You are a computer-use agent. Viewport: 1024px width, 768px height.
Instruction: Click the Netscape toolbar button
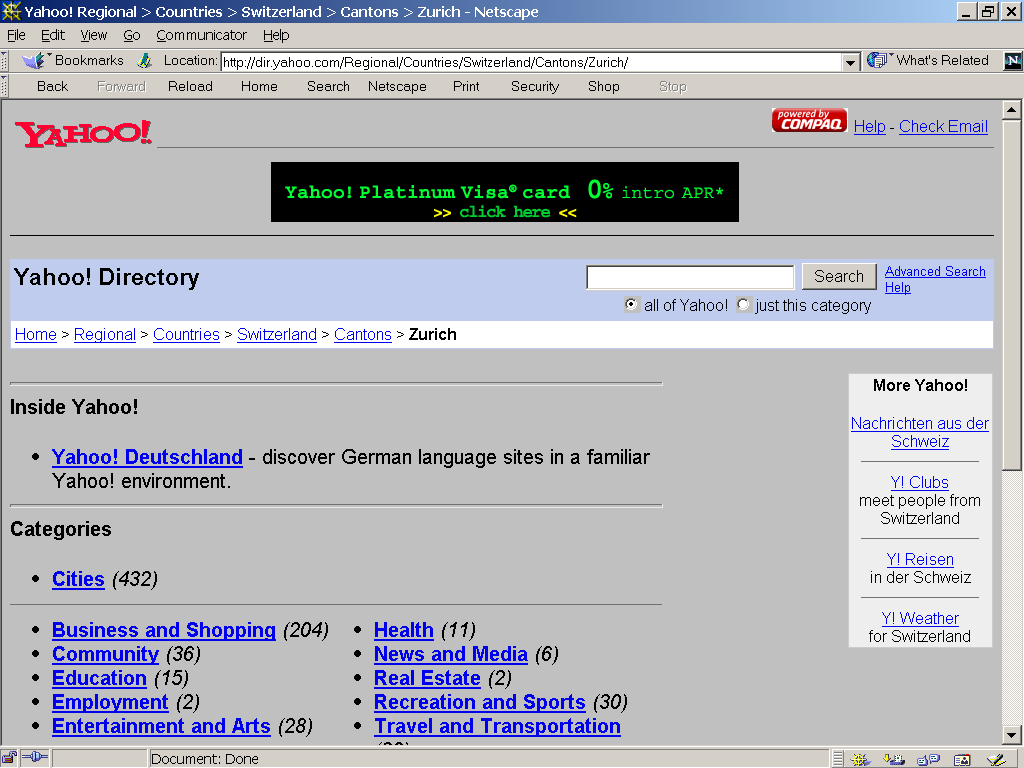pos(397,86)
